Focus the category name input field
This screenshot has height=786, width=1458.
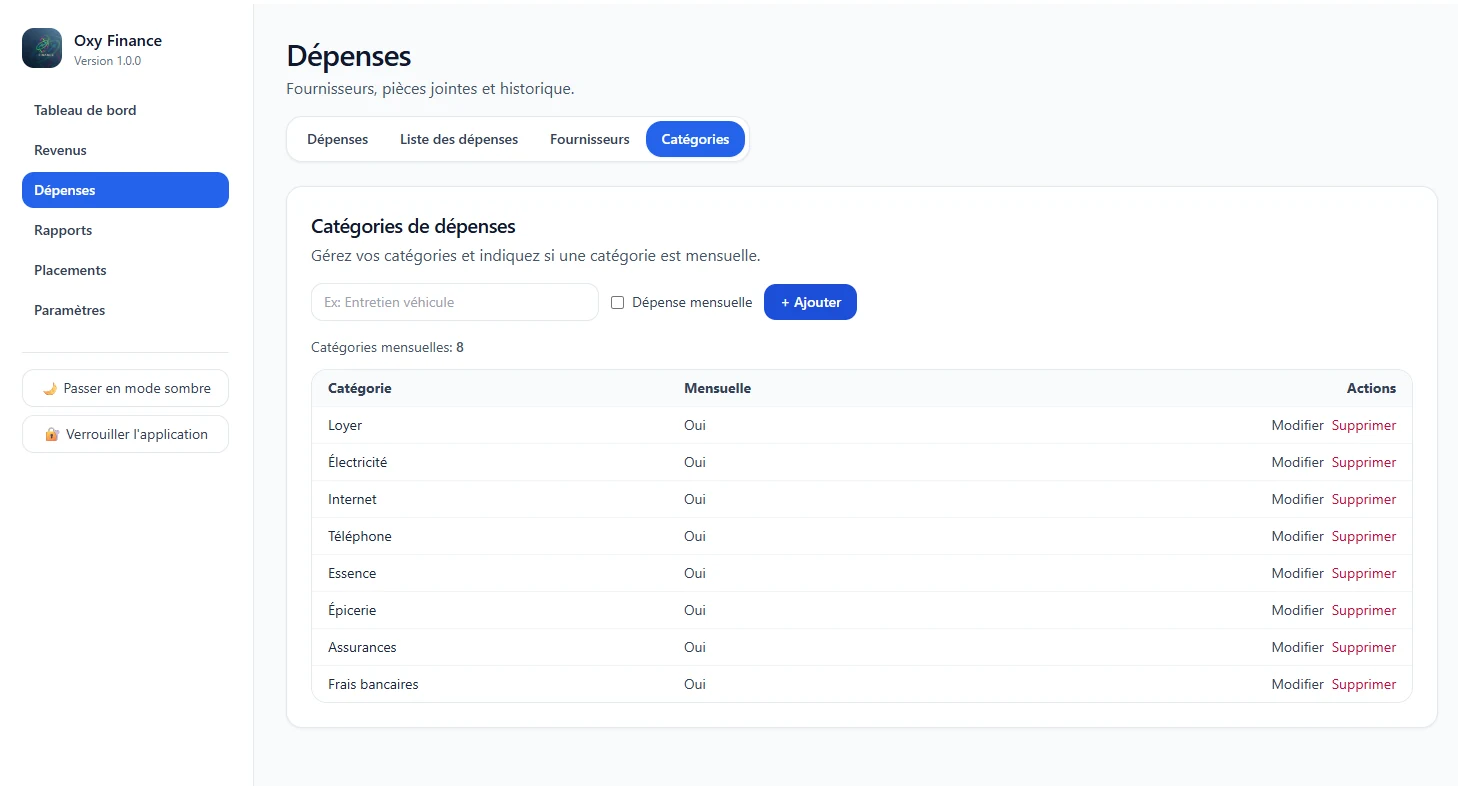pos(455,302)
